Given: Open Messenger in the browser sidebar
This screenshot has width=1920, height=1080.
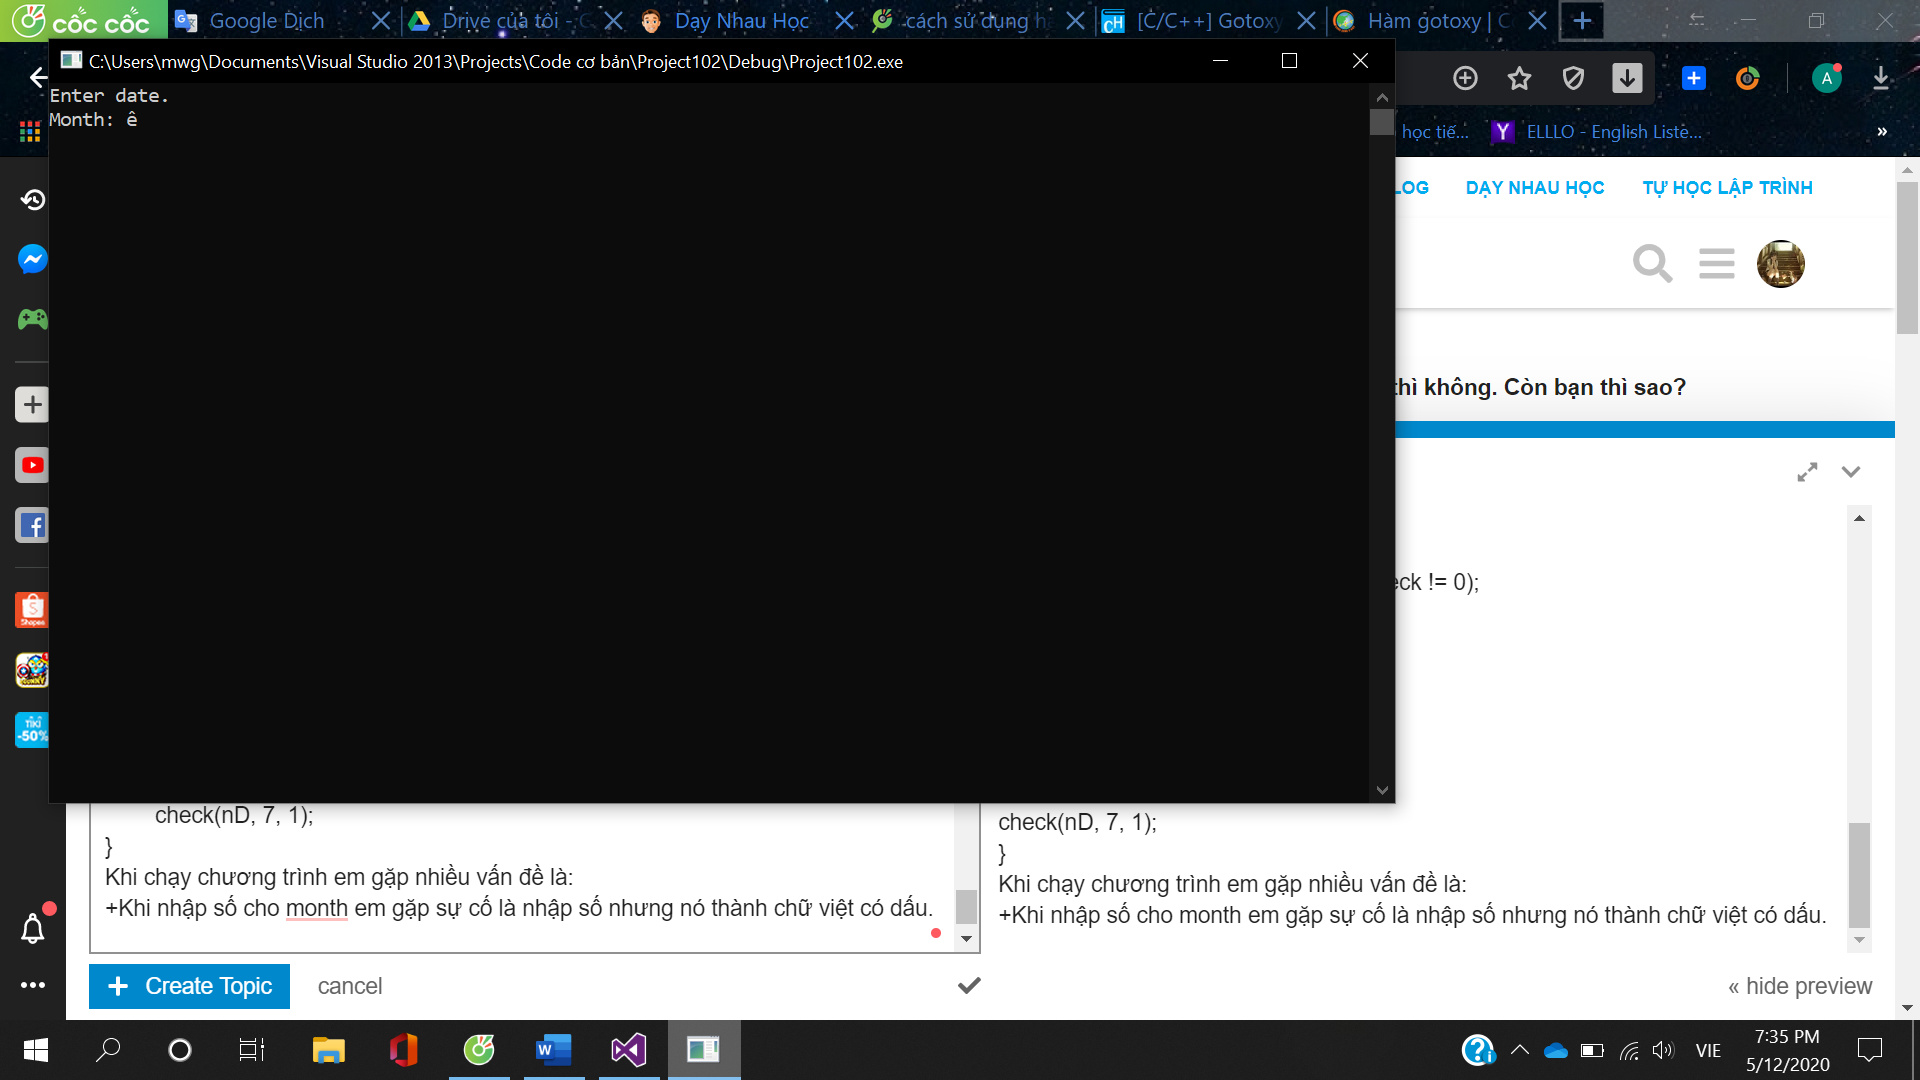Looking at the screenshot, I should [x=32, y=260].
